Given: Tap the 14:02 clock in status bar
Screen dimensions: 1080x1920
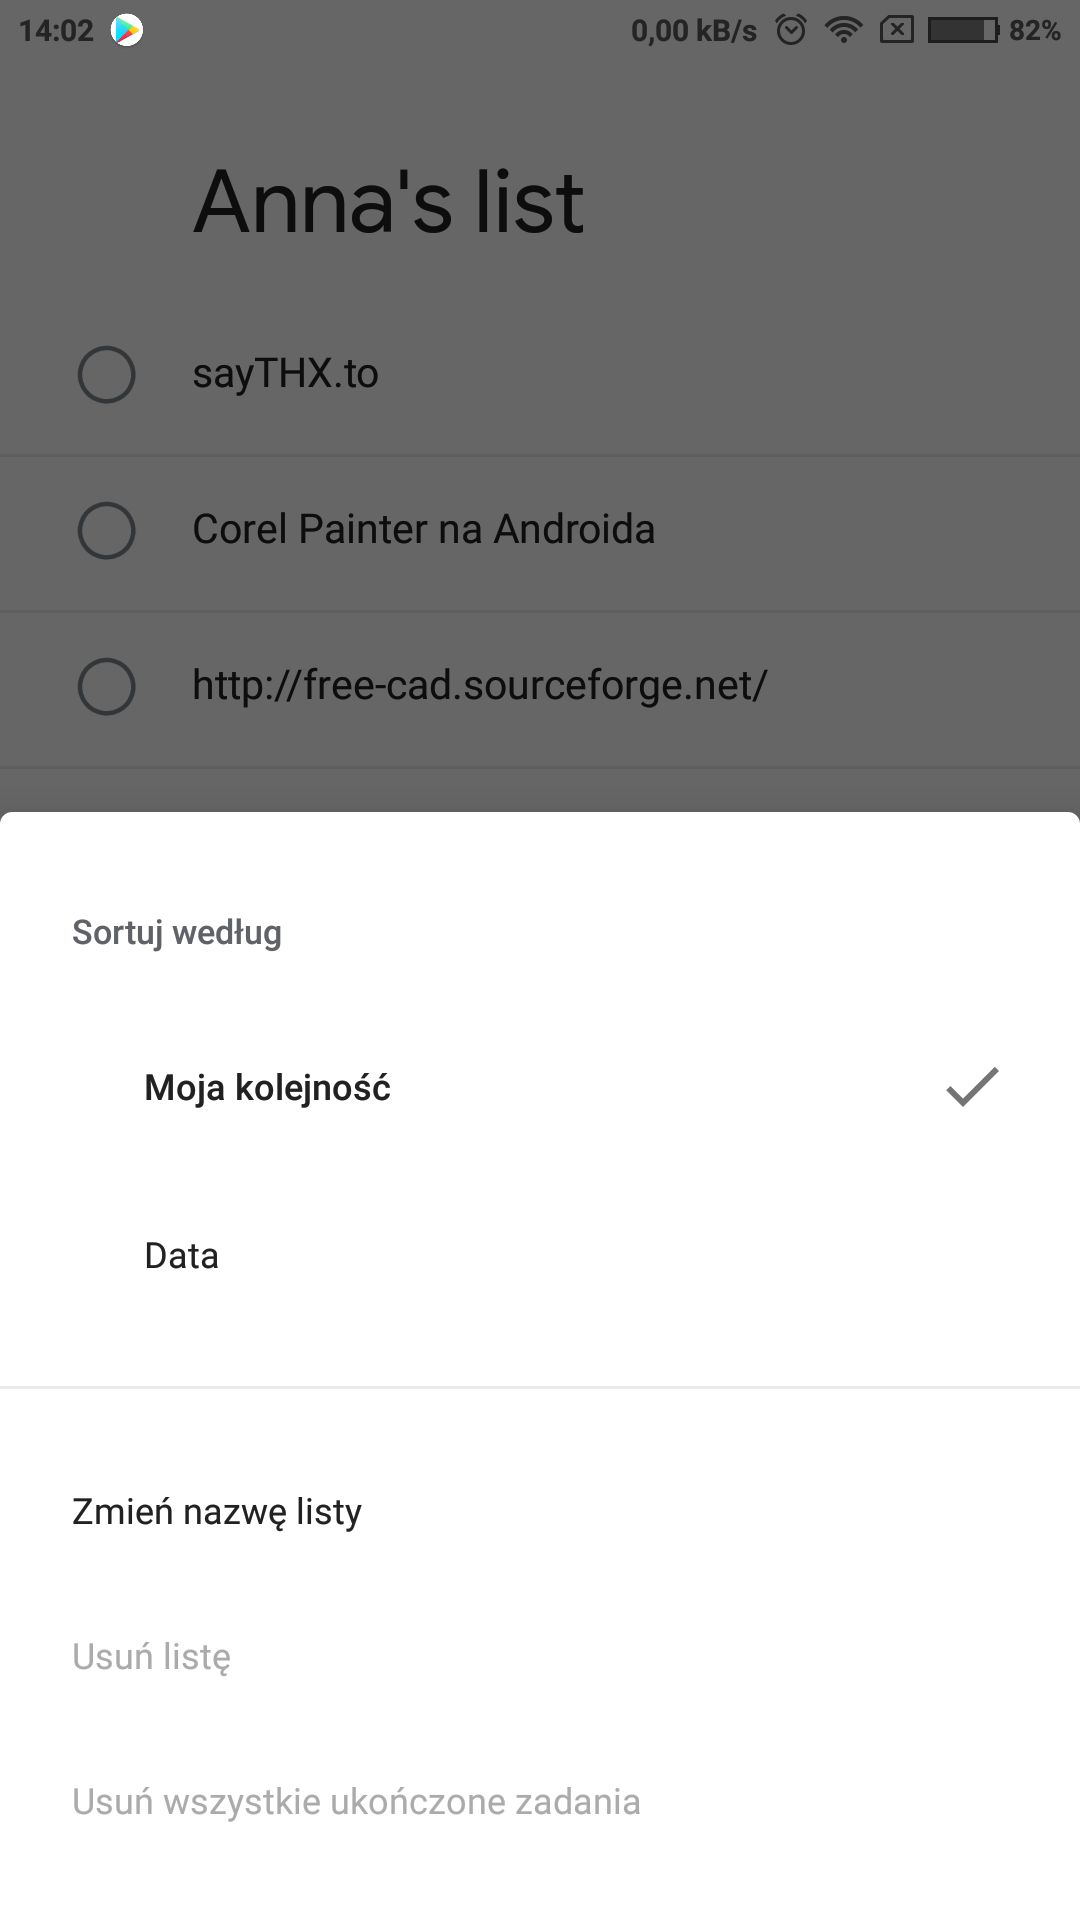Looking at the screenshot, I should (56, 31).
